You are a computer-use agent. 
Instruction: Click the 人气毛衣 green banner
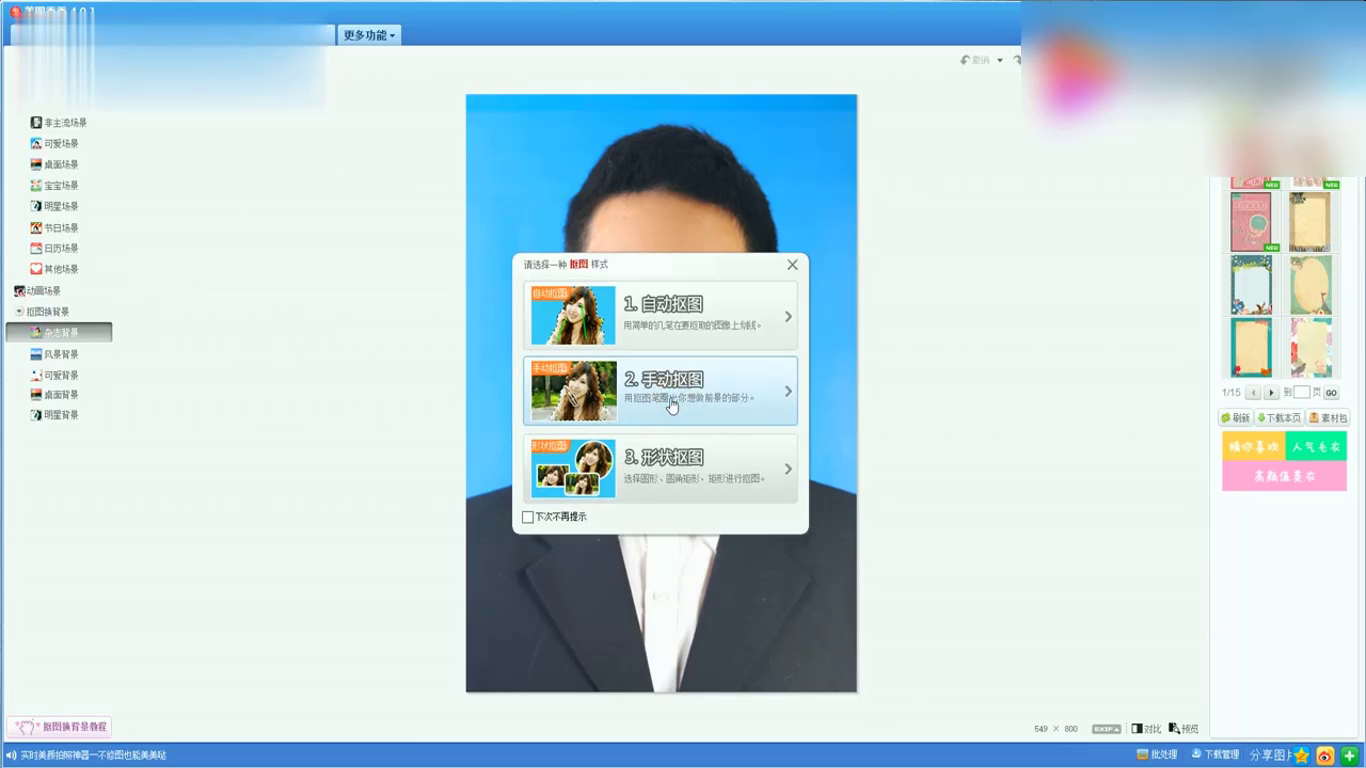click(x=1316, y=446)
